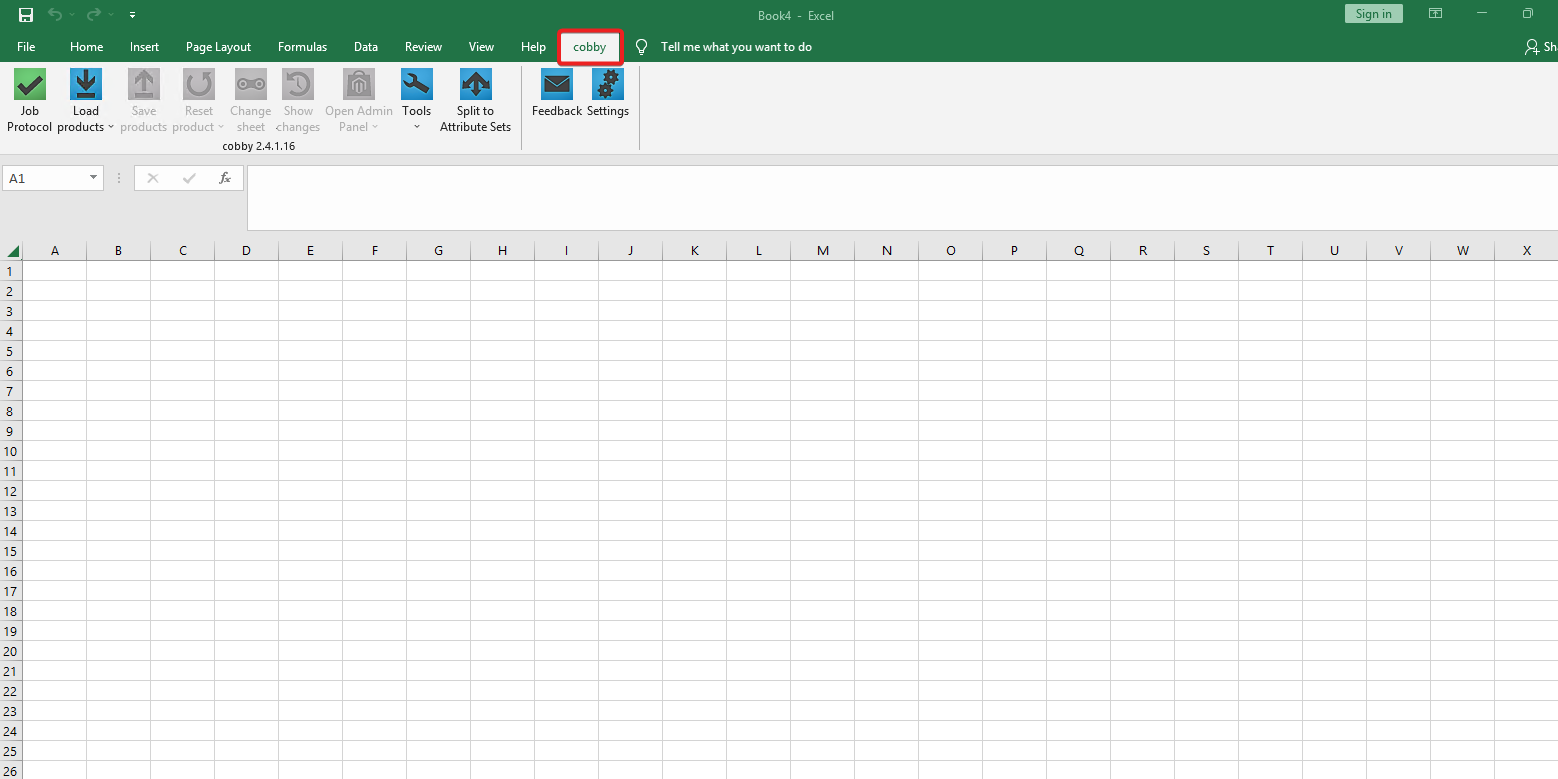
Task: Select cell A1
Action: pyautogui.click(x=54, y=271)
